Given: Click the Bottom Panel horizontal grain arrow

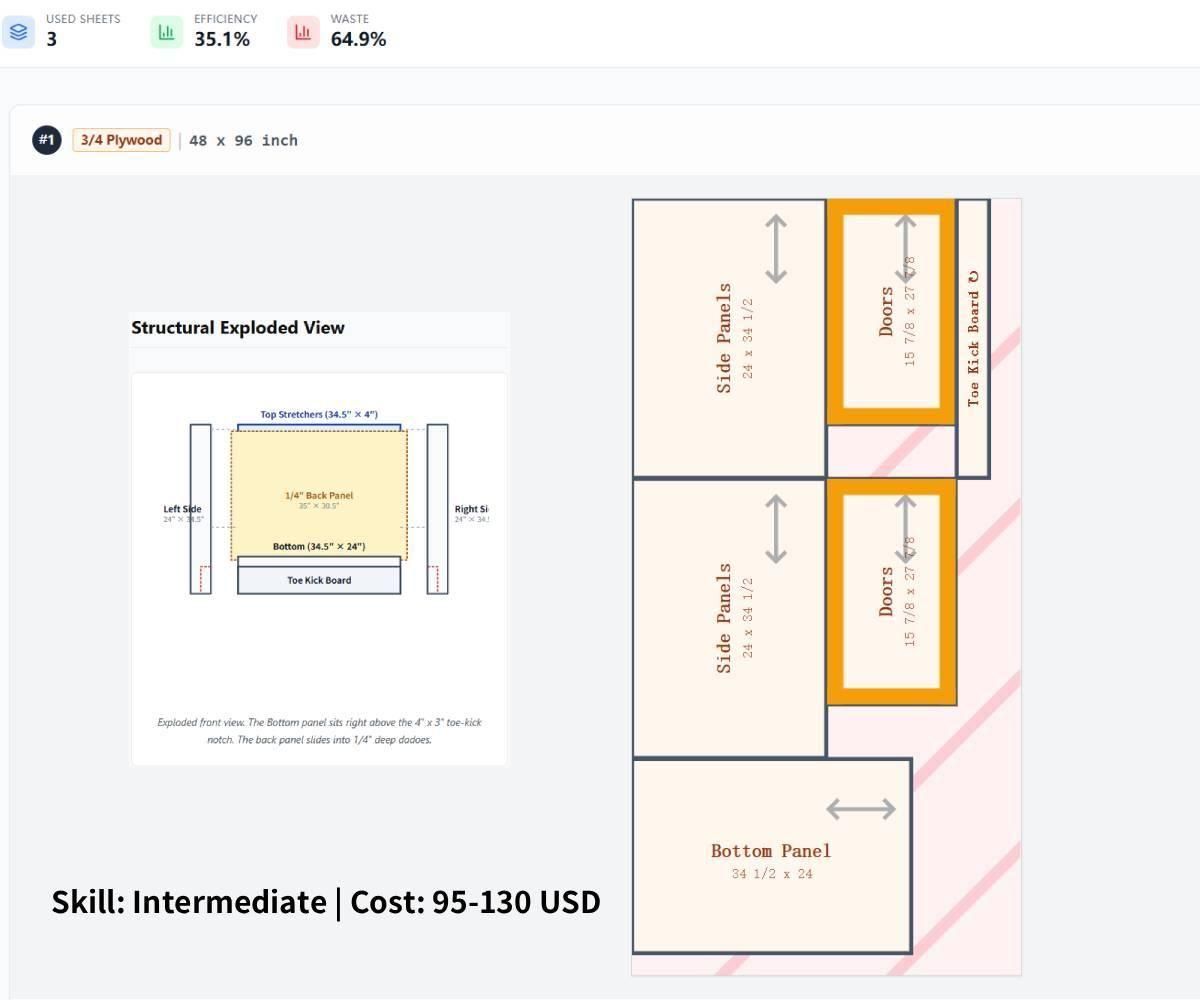Looking at the screenshot, I should pyautogui.click(x=861, y=809).
